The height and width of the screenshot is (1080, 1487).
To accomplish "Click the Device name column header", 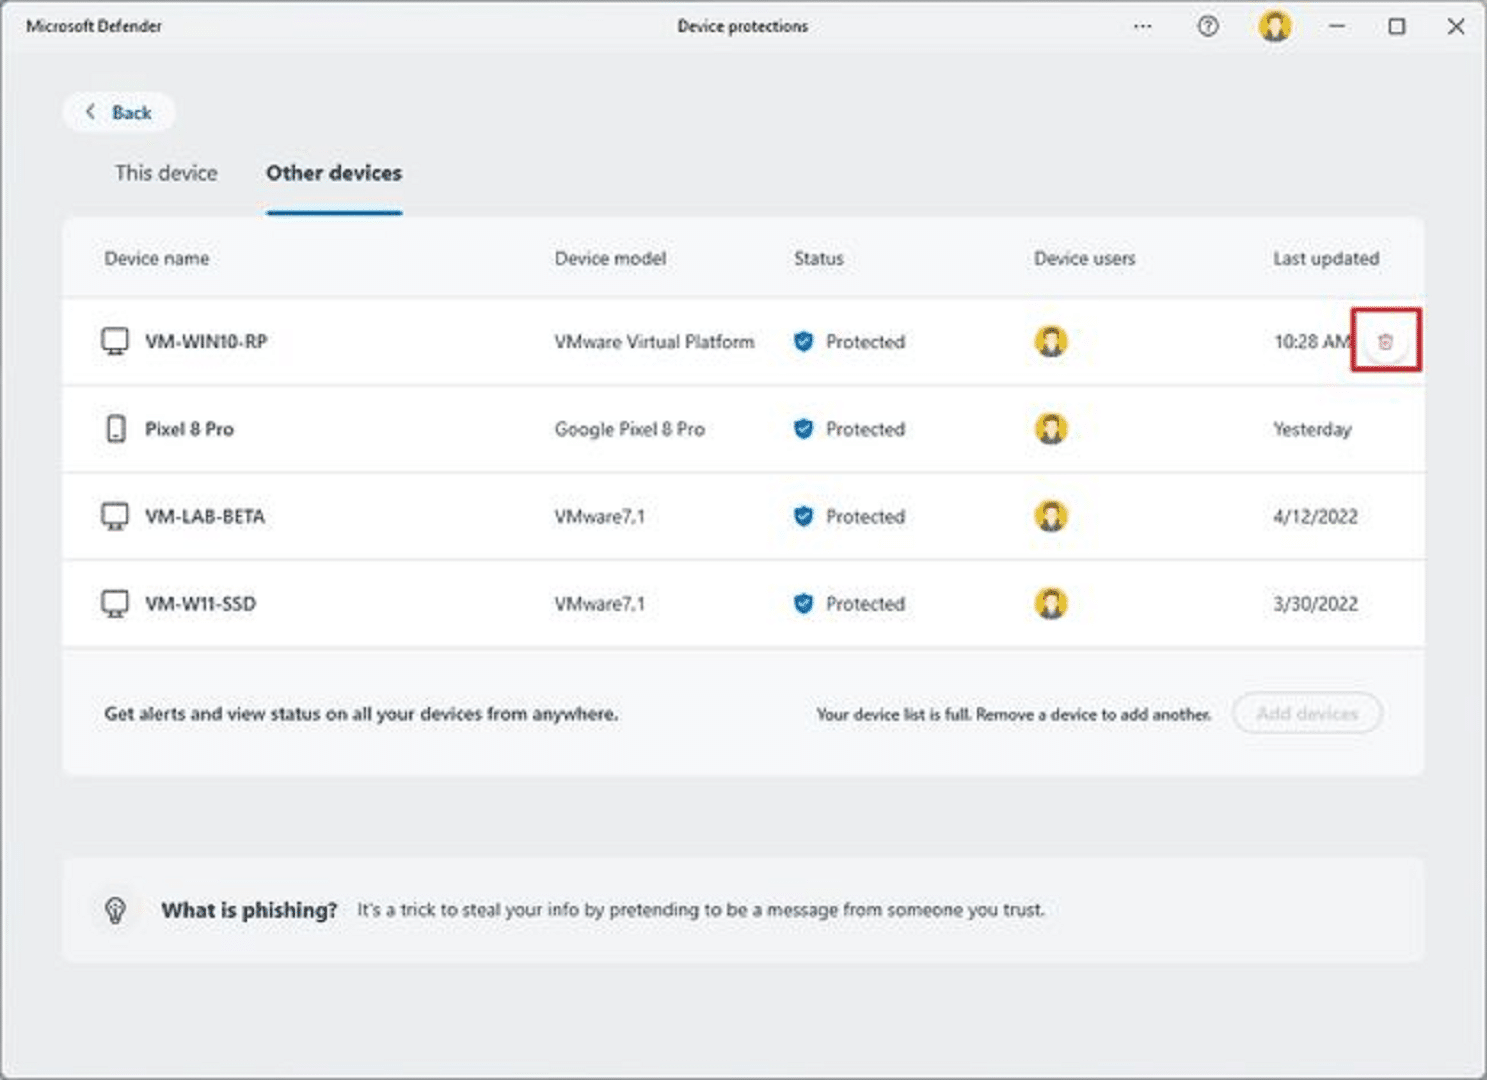I will point(157,258).
